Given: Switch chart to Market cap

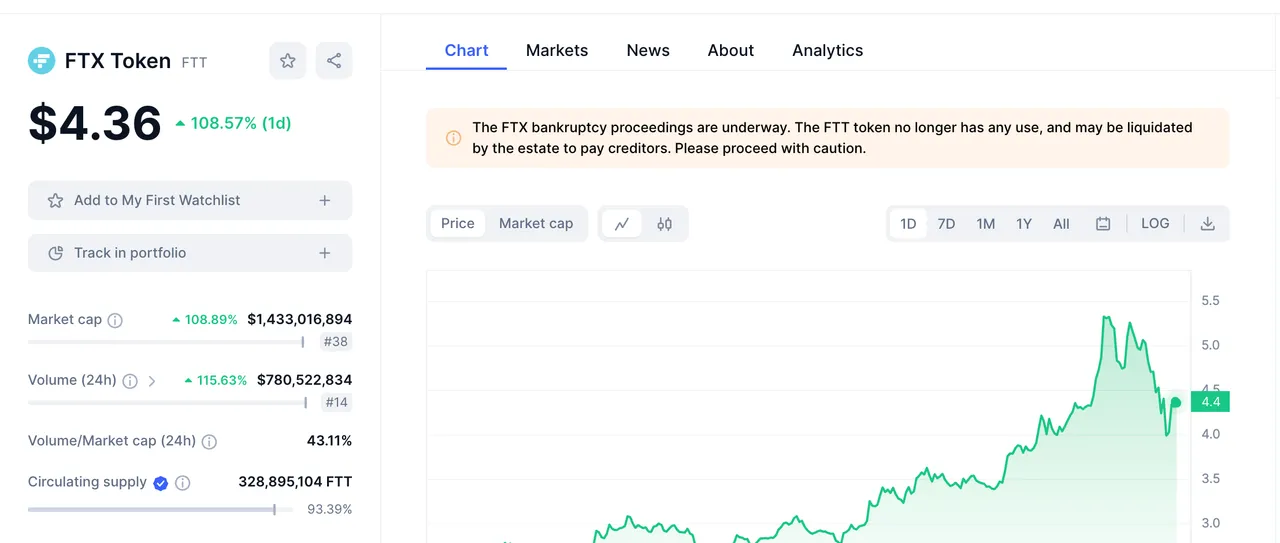Looking at the screenshot, I should pyautogui.click(x=536, y=224).
